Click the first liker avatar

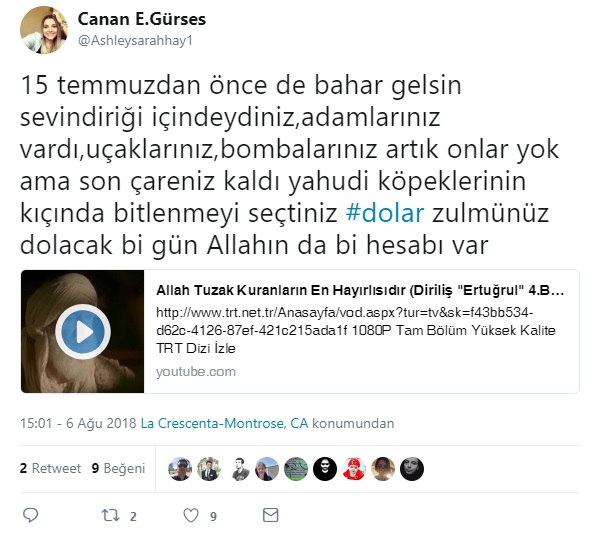click(x=180, y=469)
